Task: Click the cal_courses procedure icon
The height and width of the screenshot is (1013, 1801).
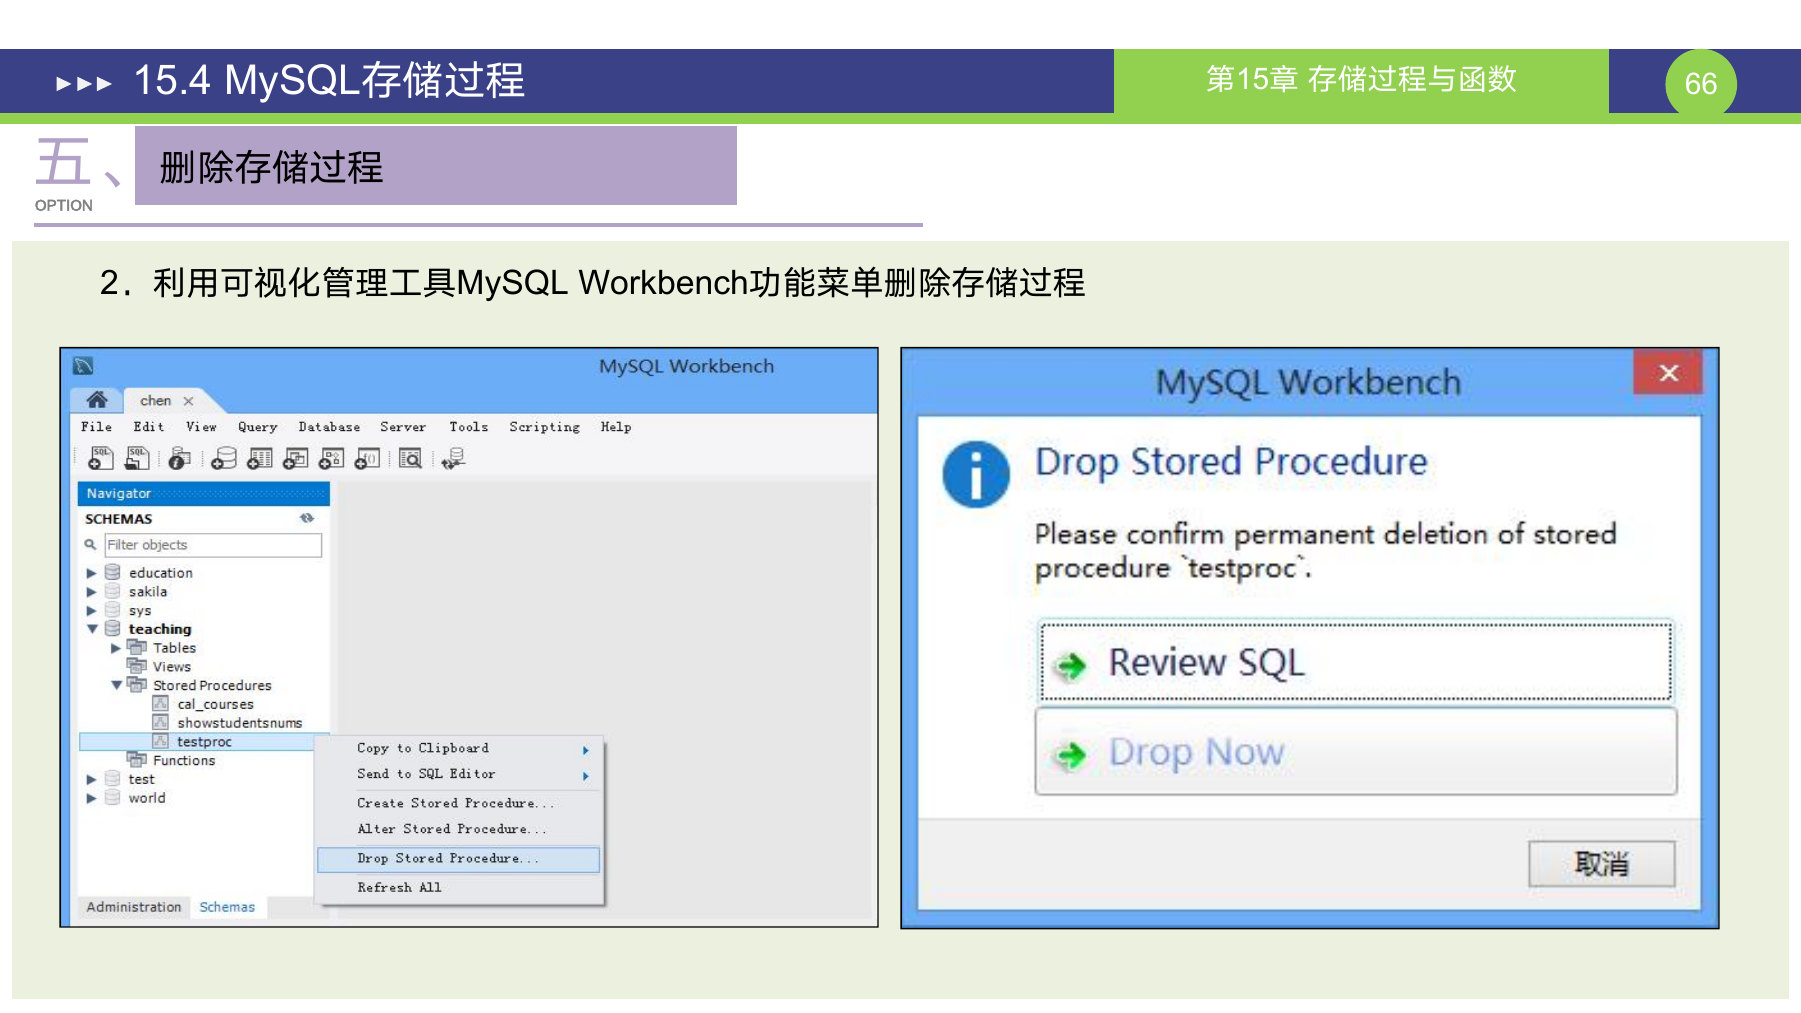Action: [x=160, y=704]
